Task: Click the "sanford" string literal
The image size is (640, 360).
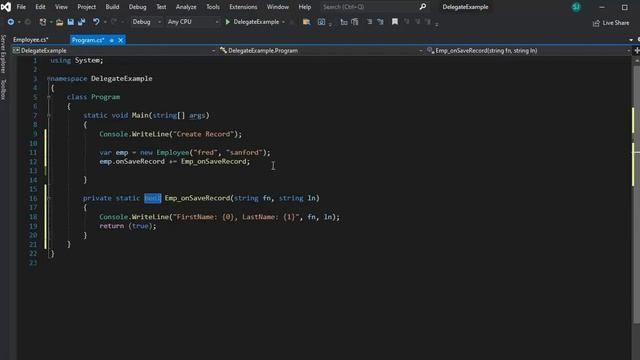Action: 244,152
